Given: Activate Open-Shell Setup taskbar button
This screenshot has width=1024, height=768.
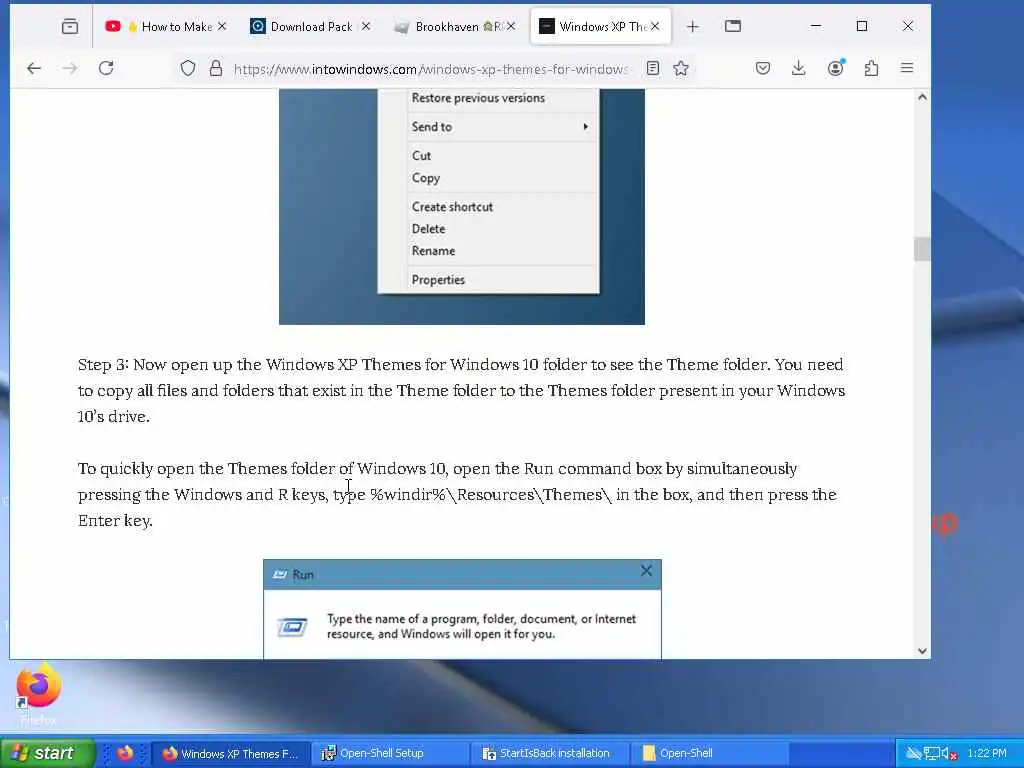Looking at the screenshot, I should [390, 754].
